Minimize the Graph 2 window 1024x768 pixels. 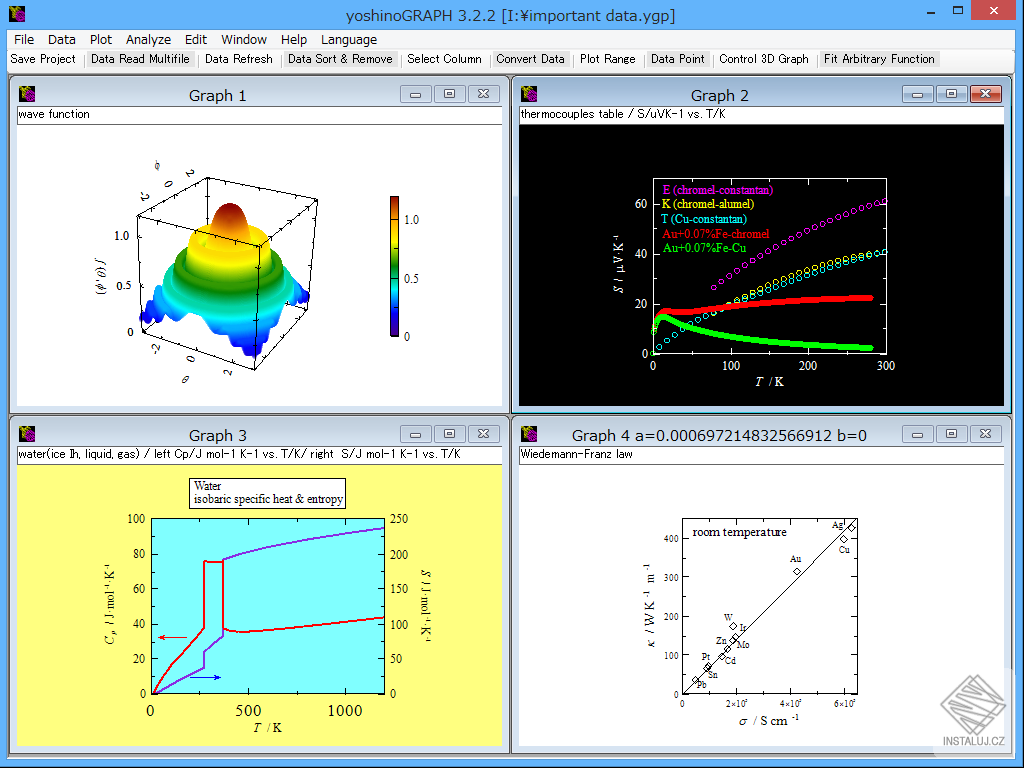pos(918,94)
